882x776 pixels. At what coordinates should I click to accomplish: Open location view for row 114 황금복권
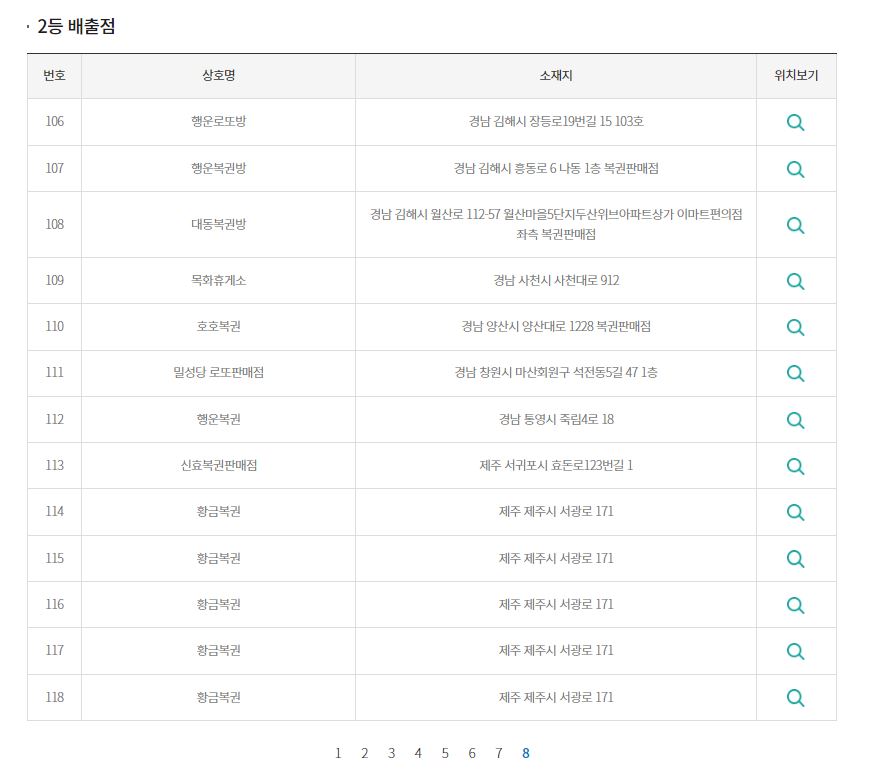795,512
